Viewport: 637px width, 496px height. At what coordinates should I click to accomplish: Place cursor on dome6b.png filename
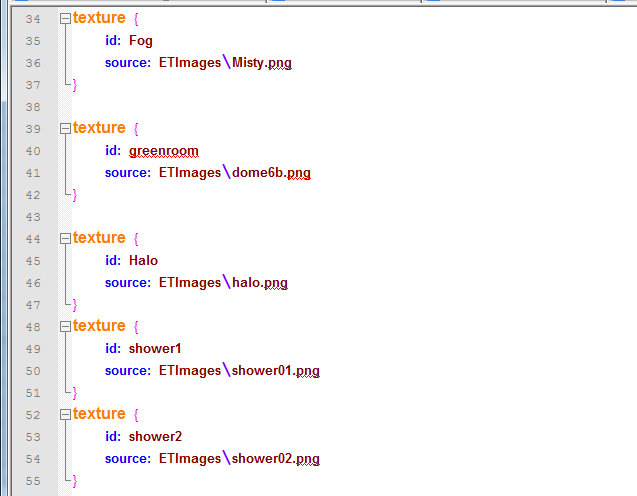coord(271,173)
